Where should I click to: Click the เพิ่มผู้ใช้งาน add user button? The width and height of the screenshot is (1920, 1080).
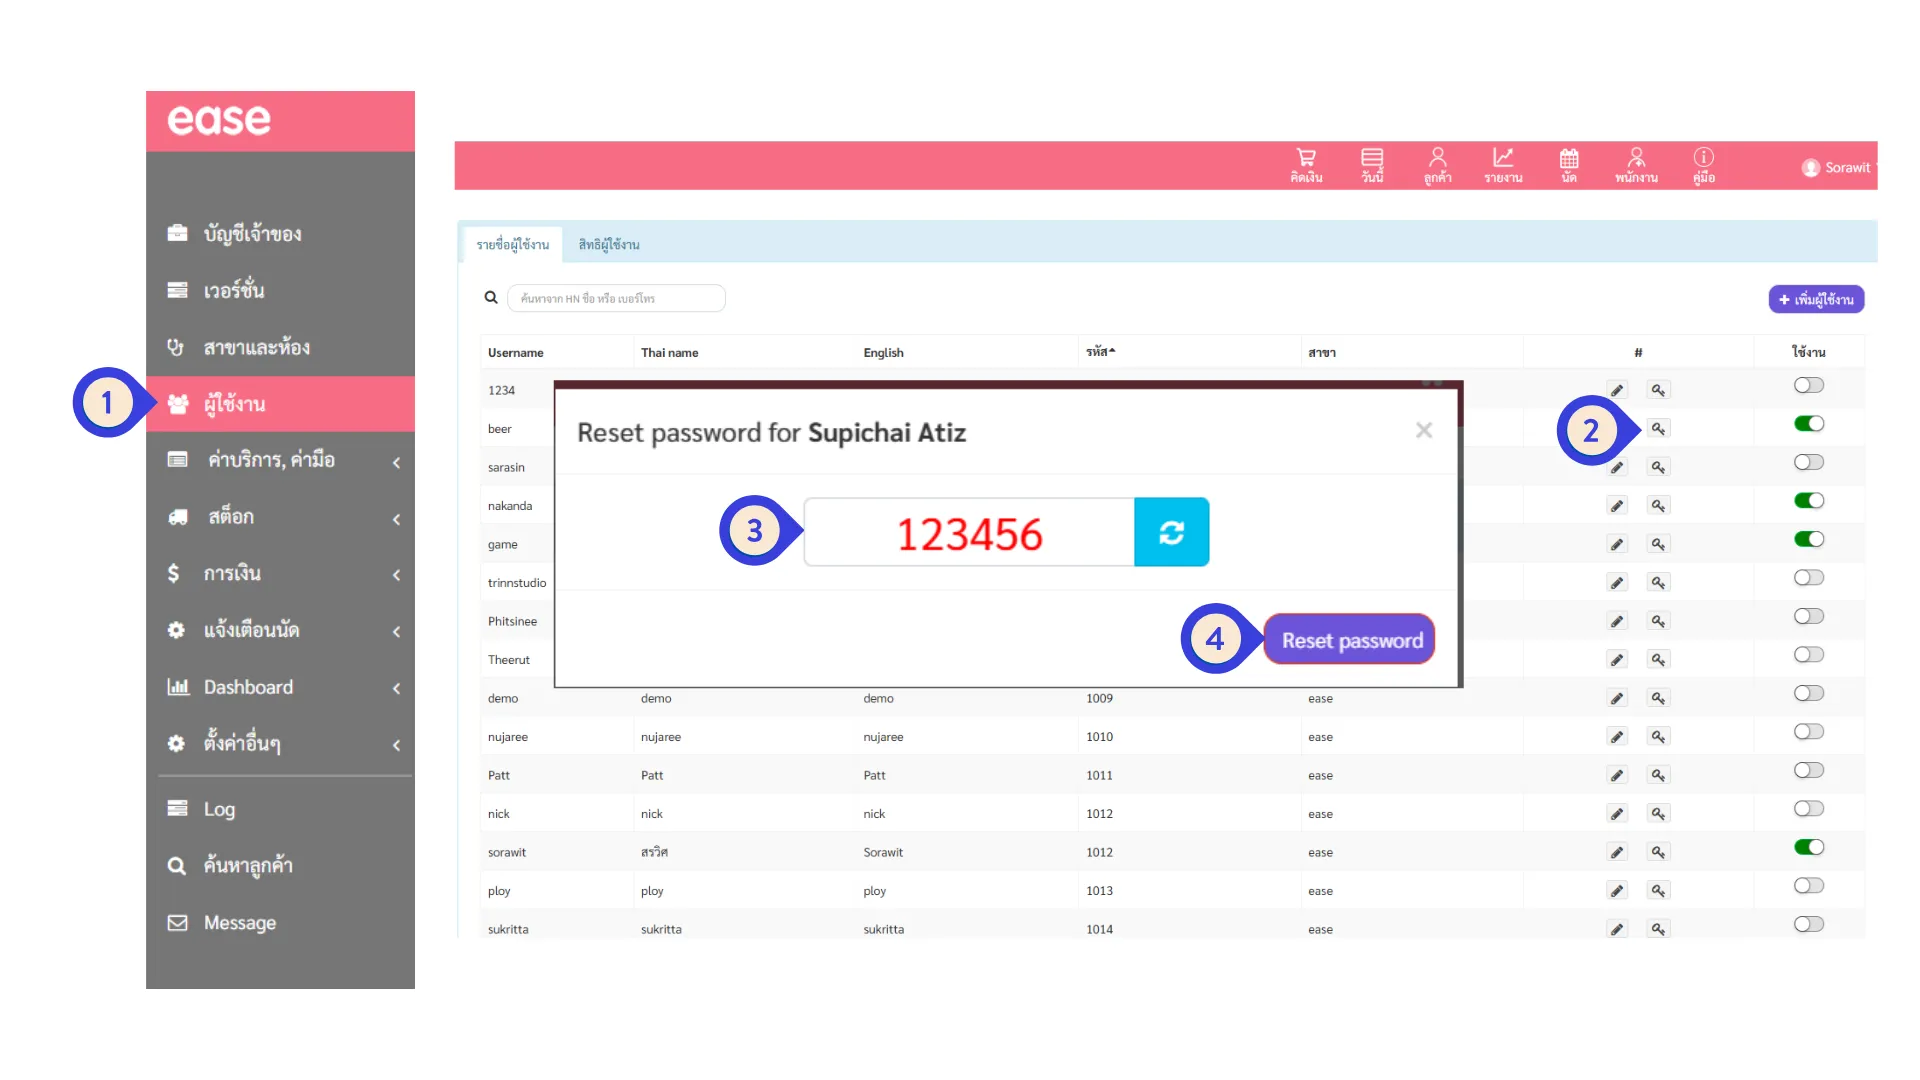point(1816,299)
